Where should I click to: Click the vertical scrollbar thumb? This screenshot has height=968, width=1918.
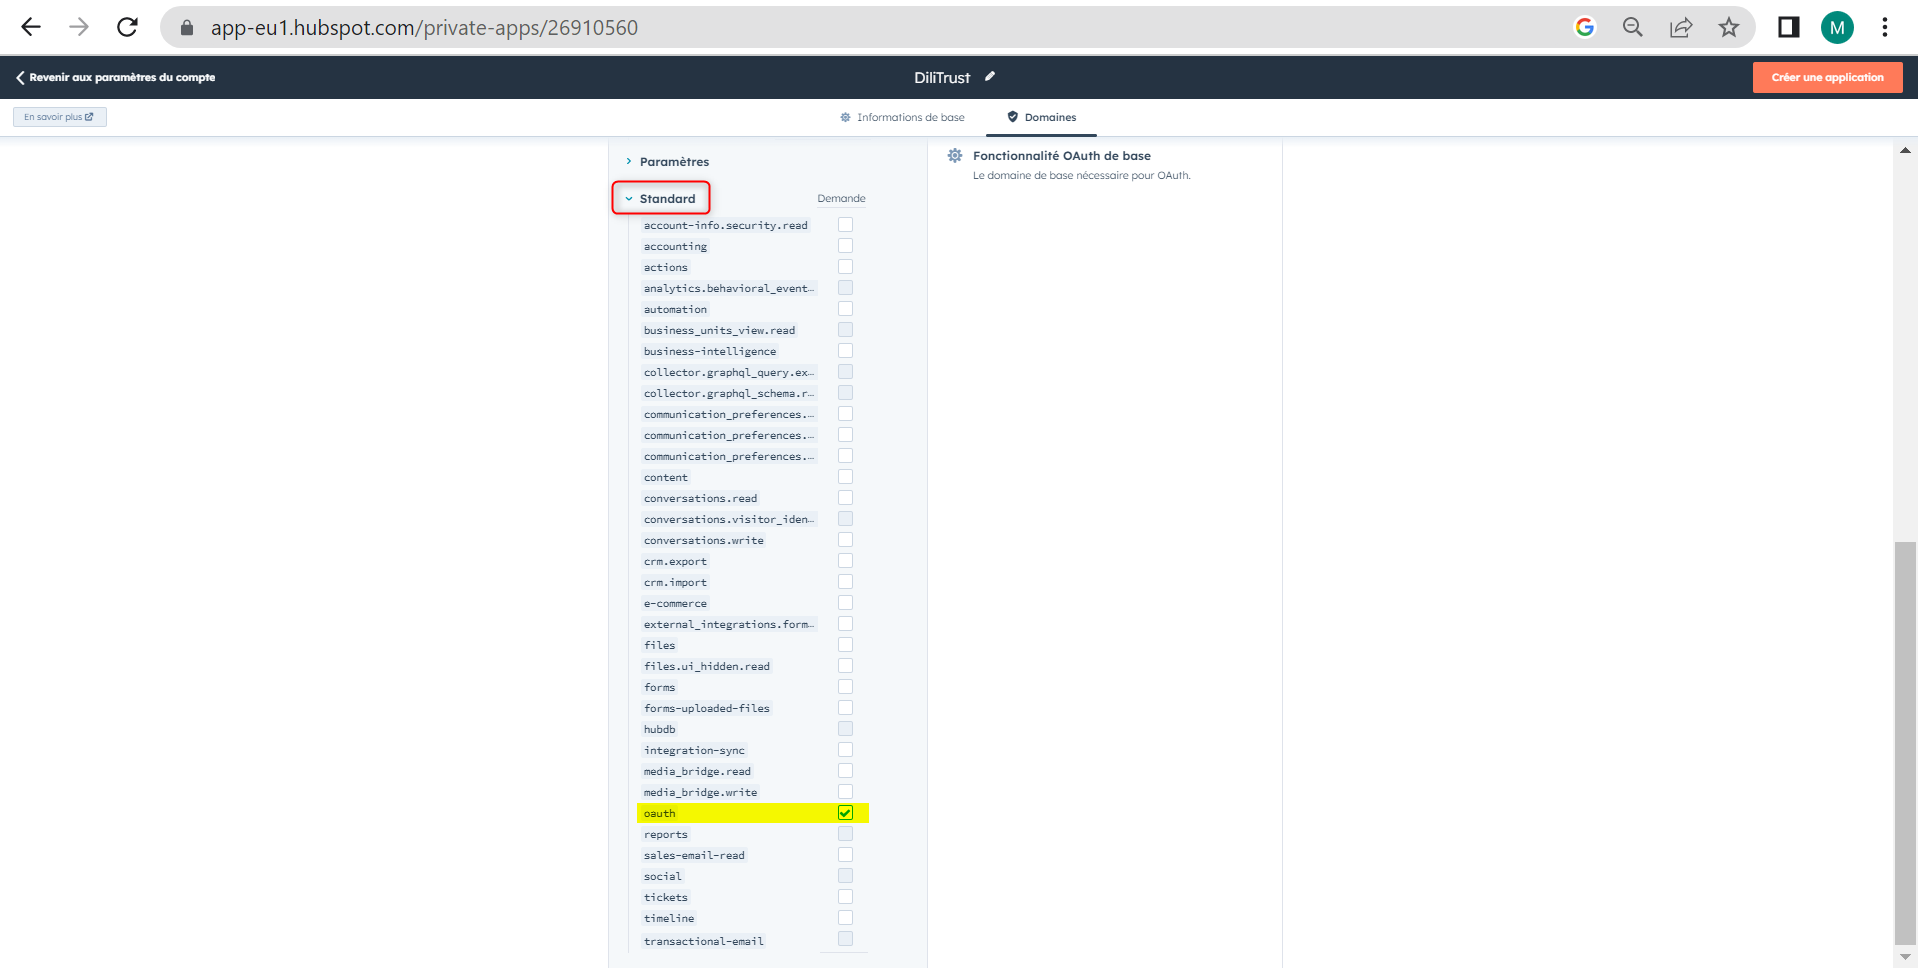[1905, 741]
